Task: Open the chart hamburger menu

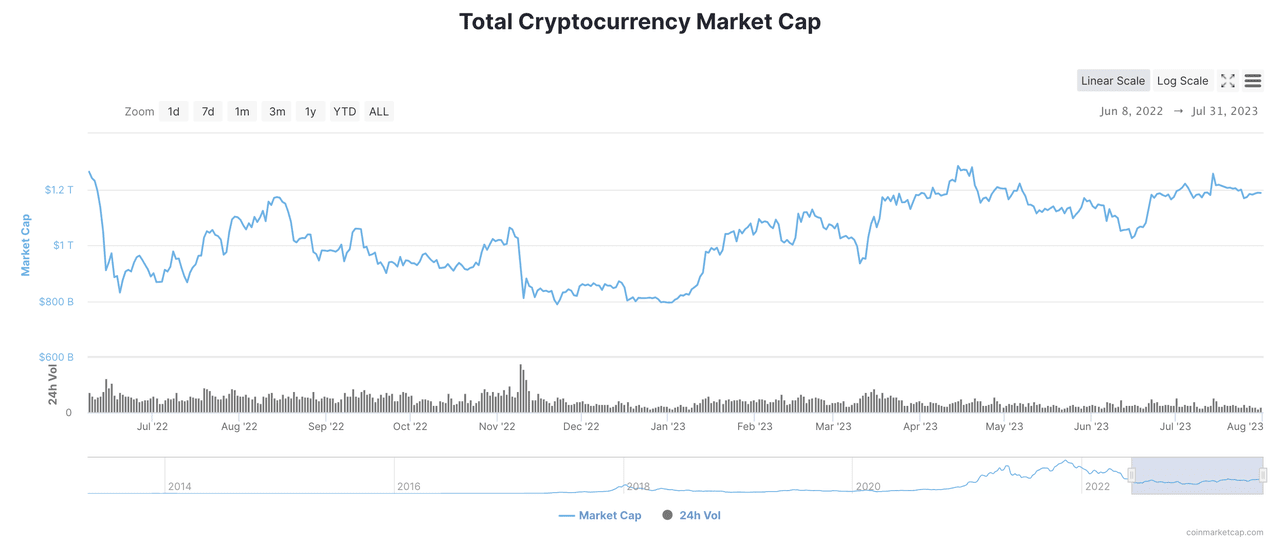Action: 1253,81
